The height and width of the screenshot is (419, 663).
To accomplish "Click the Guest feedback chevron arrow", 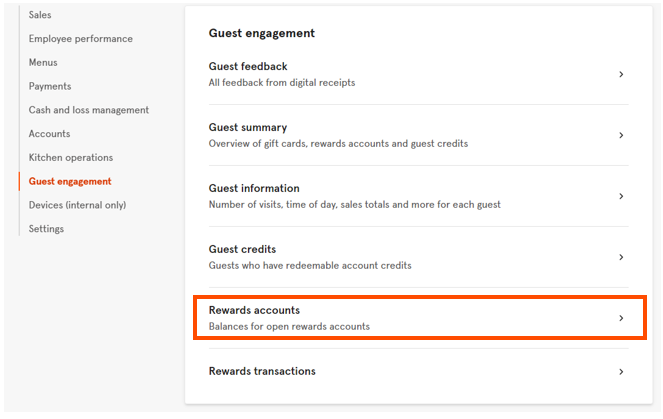I will (x=621, y=75).
